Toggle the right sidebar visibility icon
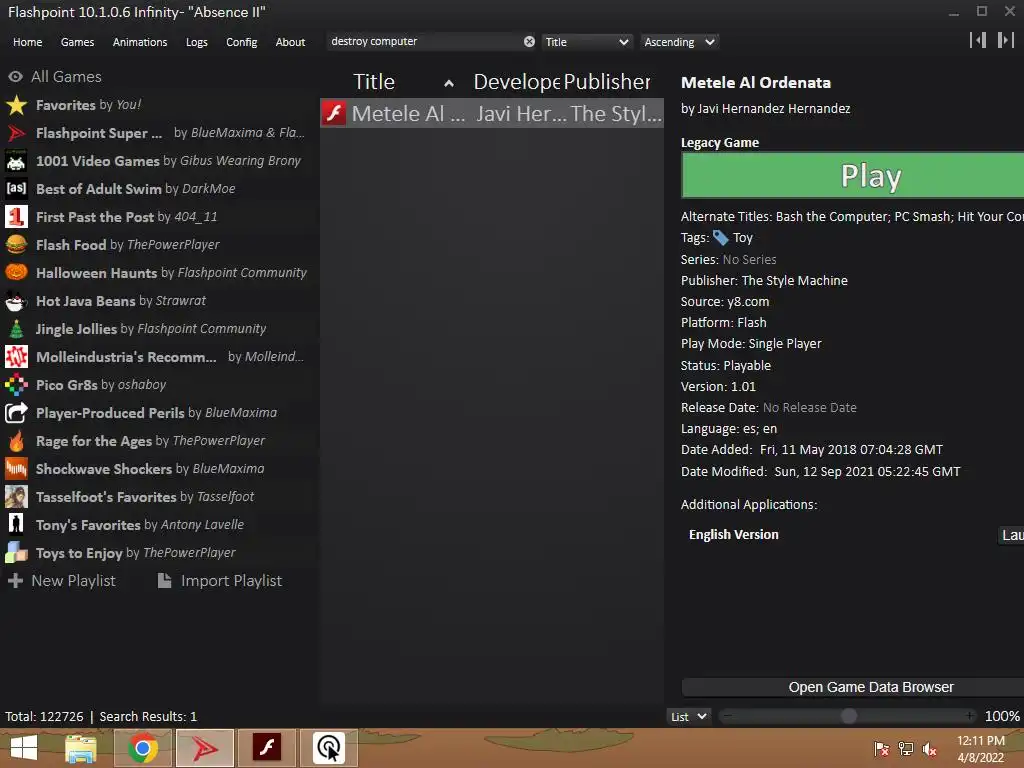This screenshot has height=768, width=1024. 1005,40
